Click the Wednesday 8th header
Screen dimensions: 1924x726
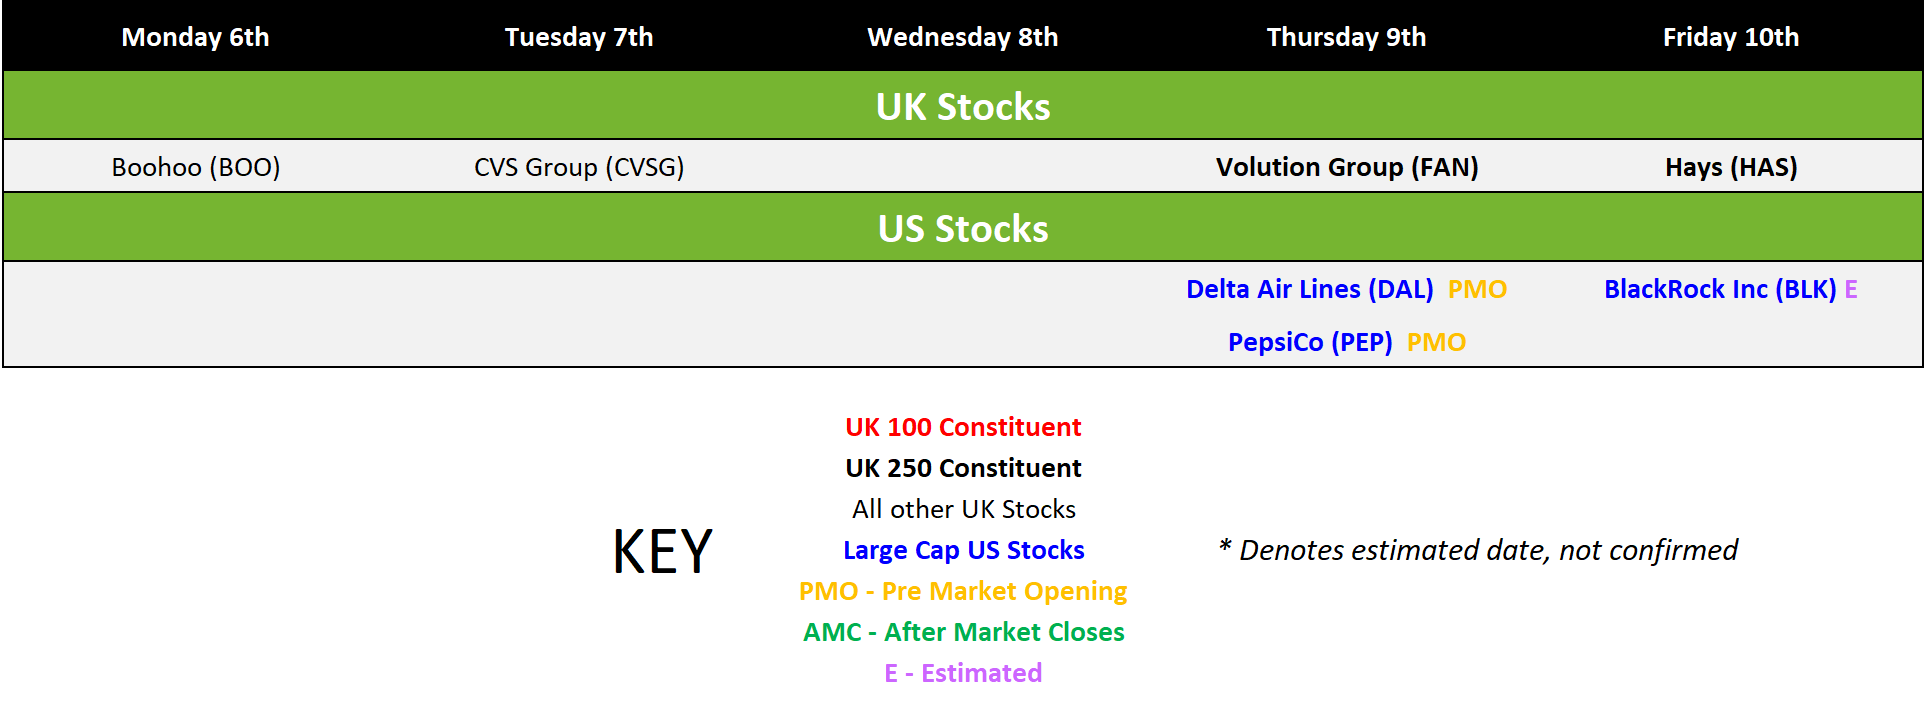point(962,37)
